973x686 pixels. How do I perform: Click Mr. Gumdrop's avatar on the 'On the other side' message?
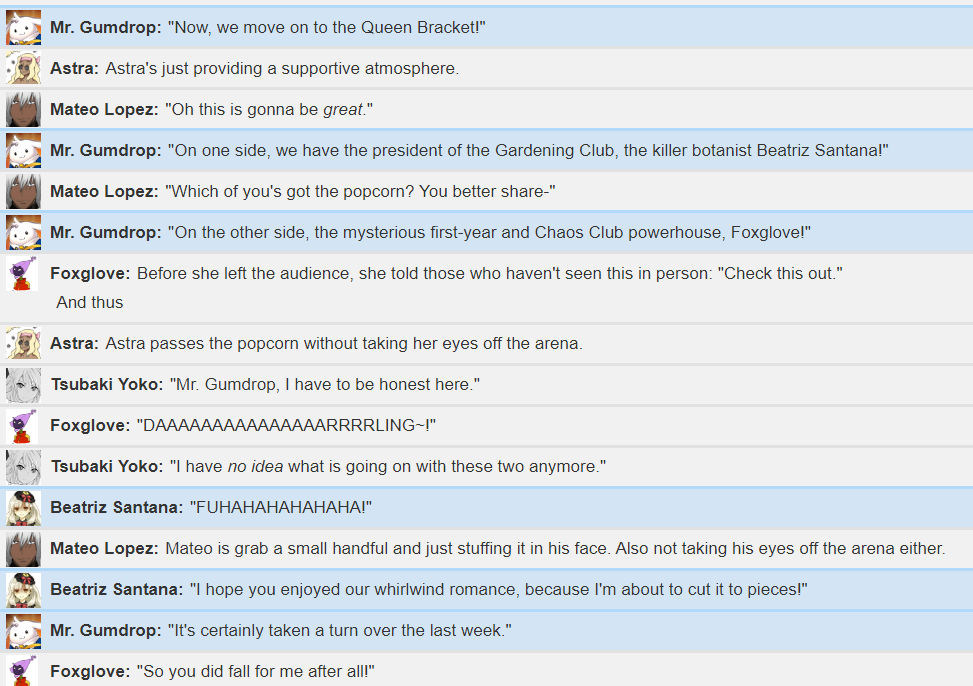tap(24, 232)
